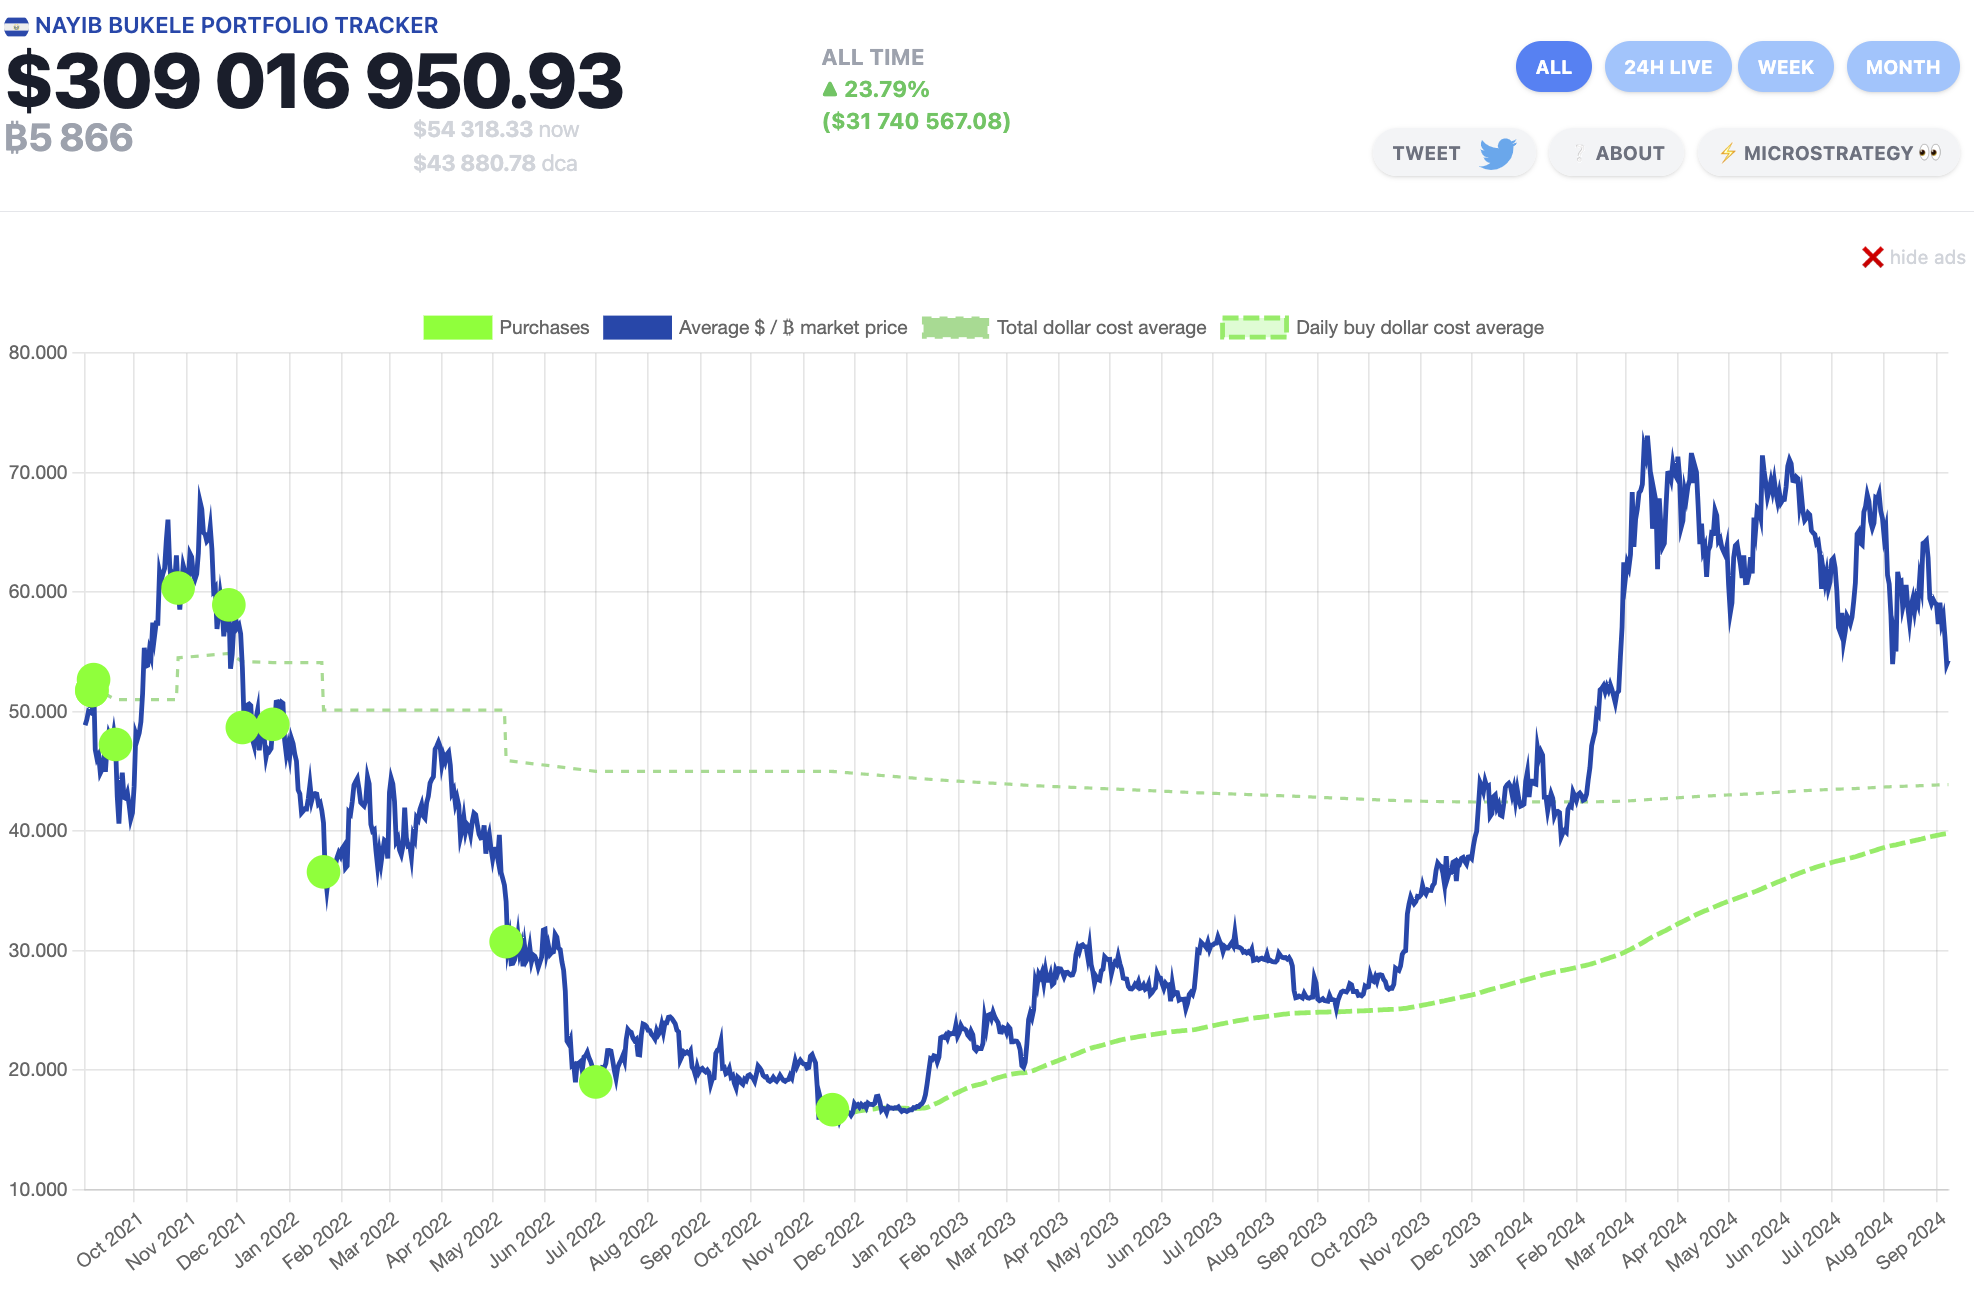The height and width of the screenshot is (1308, 1974).
Task: Select the ALL time range tab
Action: coord(1552,67)
